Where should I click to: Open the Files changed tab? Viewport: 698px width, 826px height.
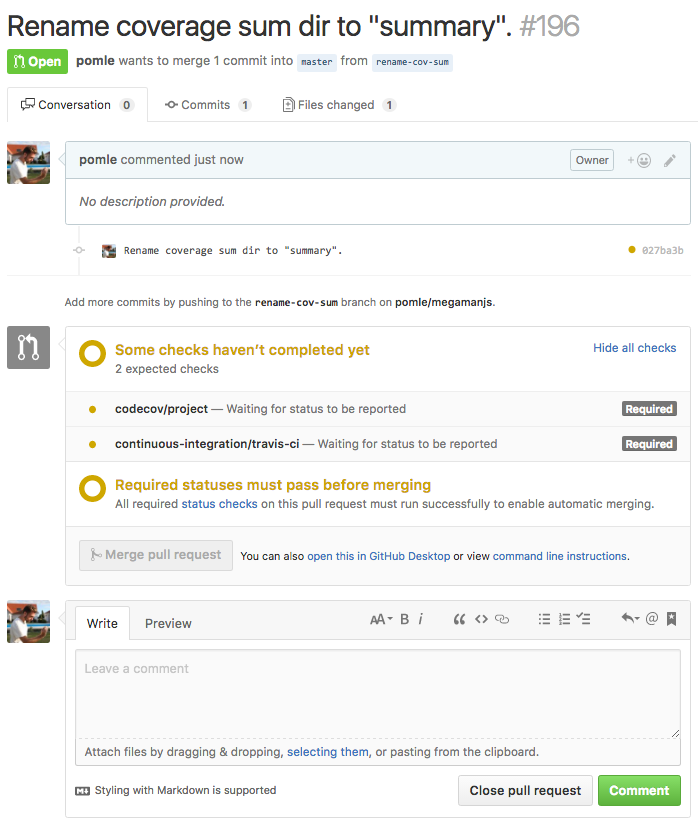coord(339,105)
